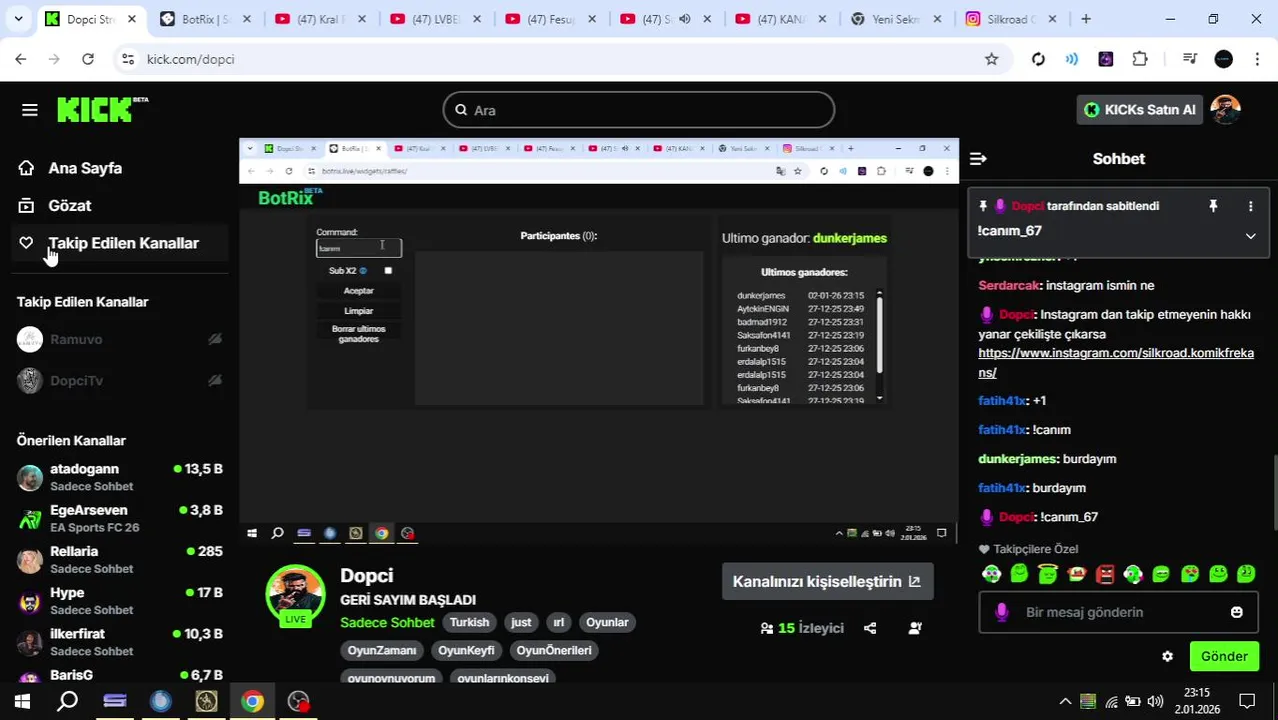
Task: Open the Windows Start menu
Action: 22,701
